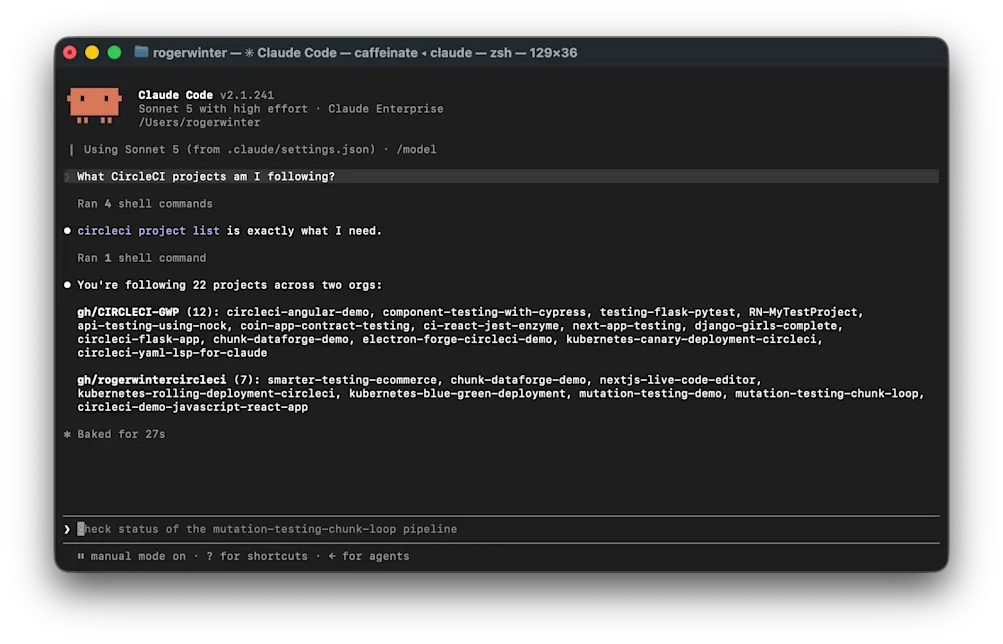The image size is (1003, 644).
Task: Click the /Users/rogerwinter path
Action: (x=199, y=122)
